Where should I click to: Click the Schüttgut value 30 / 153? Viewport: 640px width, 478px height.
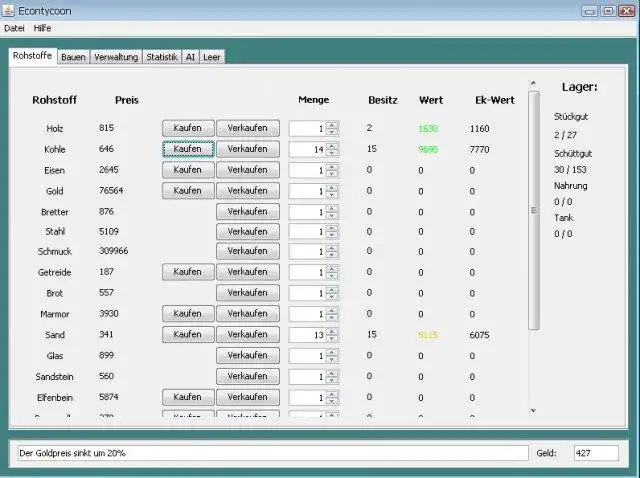[x=570, y=169]
